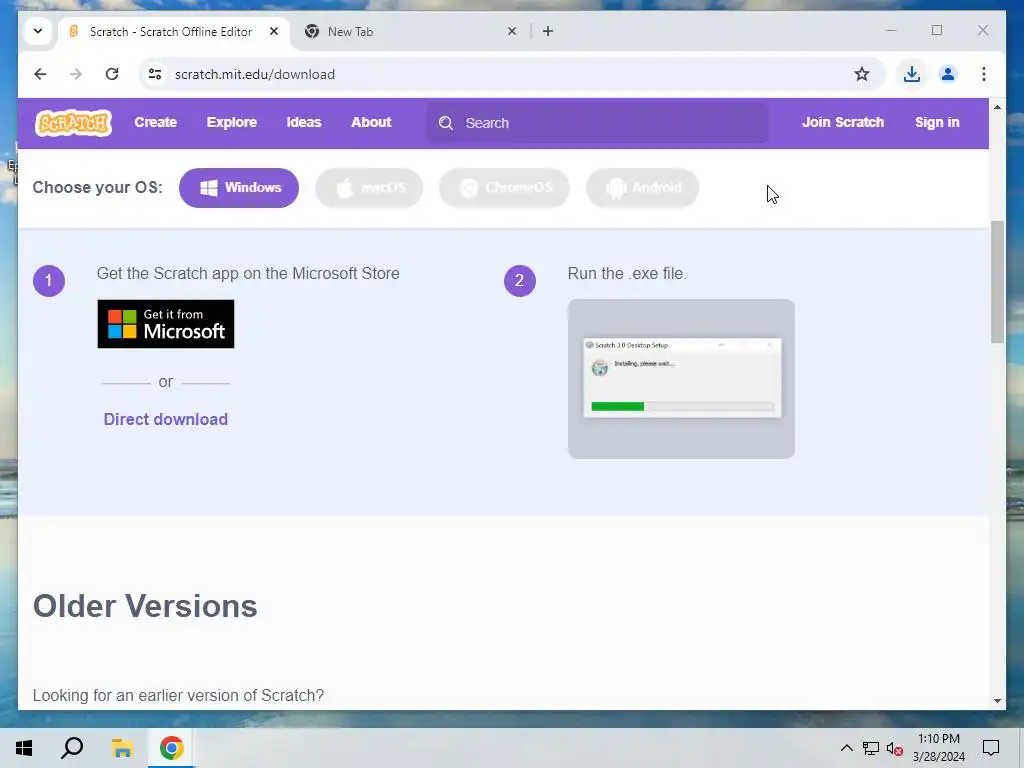
Task: Click 'Run the .exe file.' text
Action: click(x=627, y=274)
